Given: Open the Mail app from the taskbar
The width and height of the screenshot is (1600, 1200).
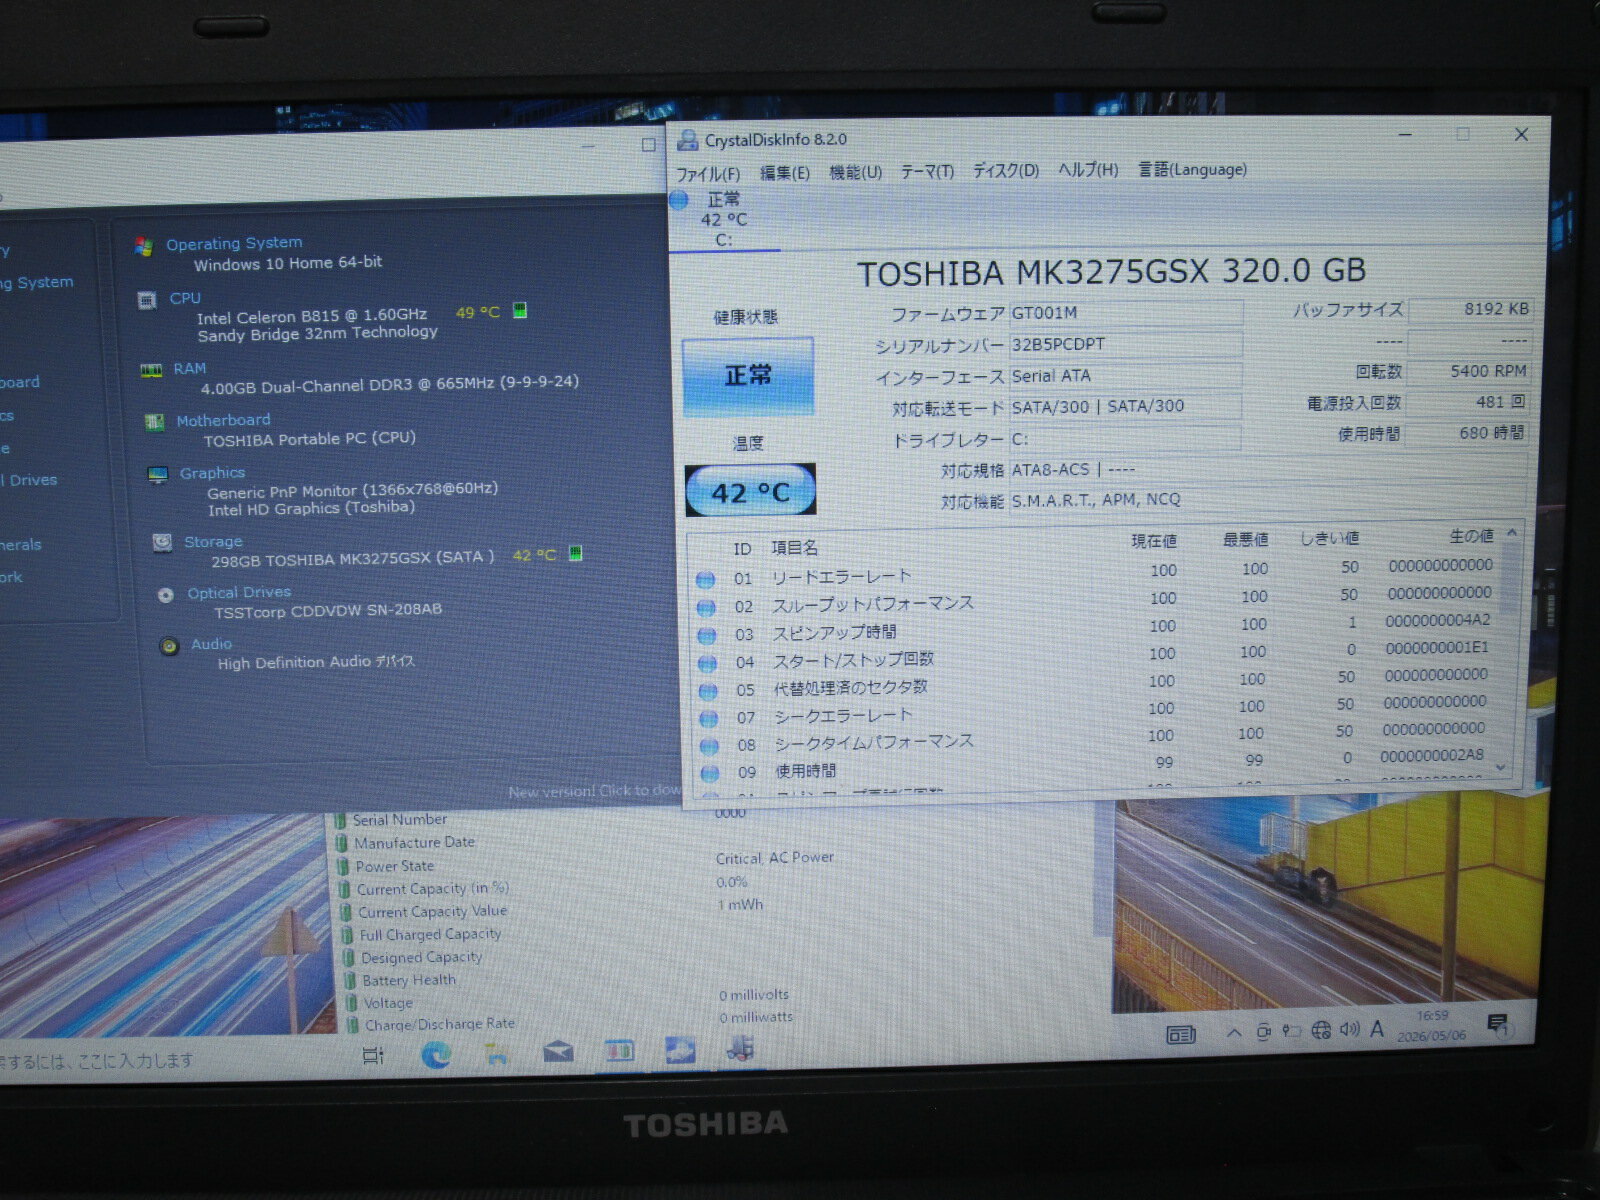Looking at the screenshot, I should pyautogui.click(x=558, y=1051).
